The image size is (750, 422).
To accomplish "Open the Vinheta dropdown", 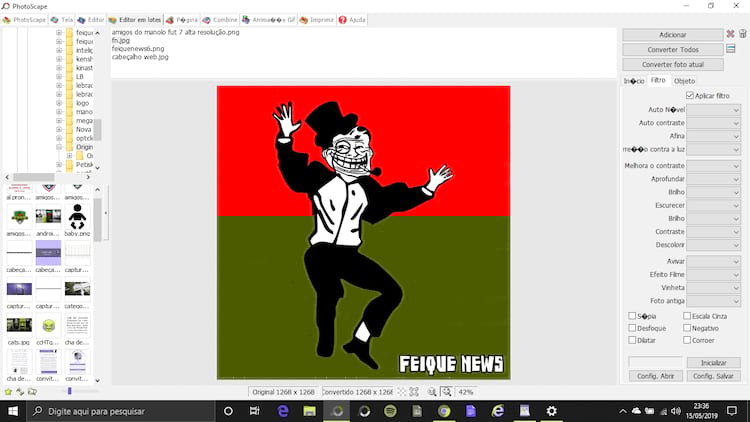I will [714, 287].
